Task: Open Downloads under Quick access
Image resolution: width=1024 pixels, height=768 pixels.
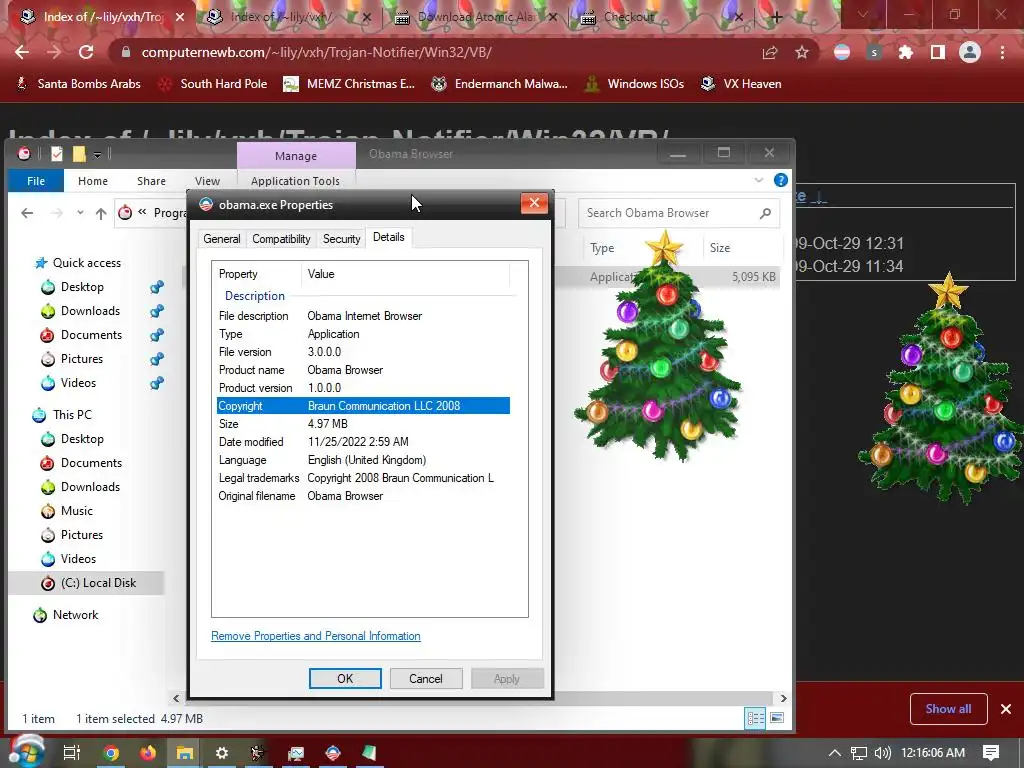Action: click(90, 311)
